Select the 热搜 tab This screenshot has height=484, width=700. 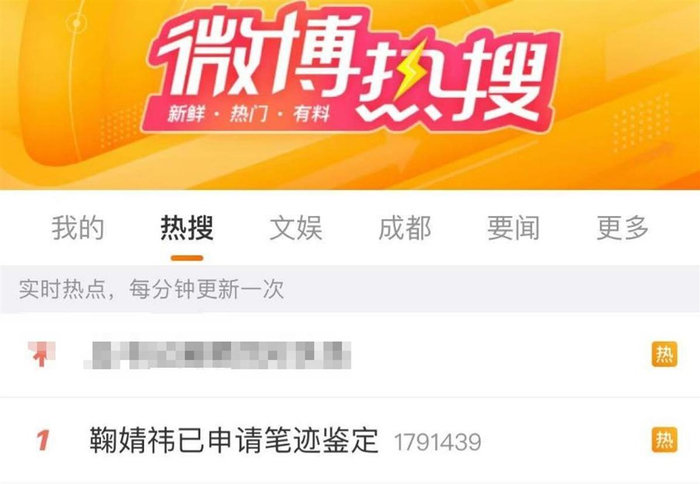tap(187, 228)
